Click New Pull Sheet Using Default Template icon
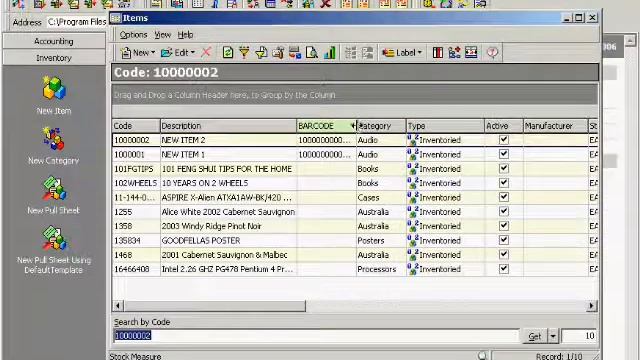640x360 pixels. pyautogui.click(x=54, y=238)
